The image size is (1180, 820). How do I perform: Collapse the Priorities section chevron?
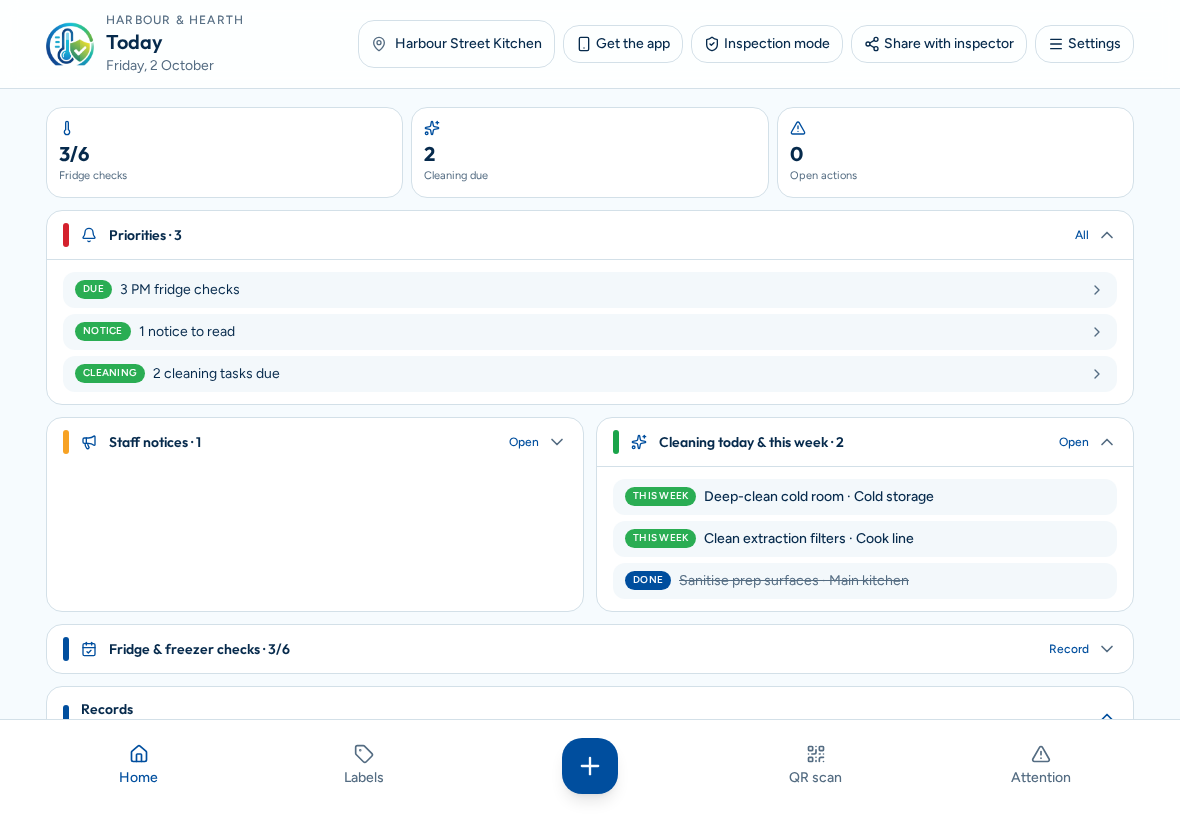point(1107,235)
